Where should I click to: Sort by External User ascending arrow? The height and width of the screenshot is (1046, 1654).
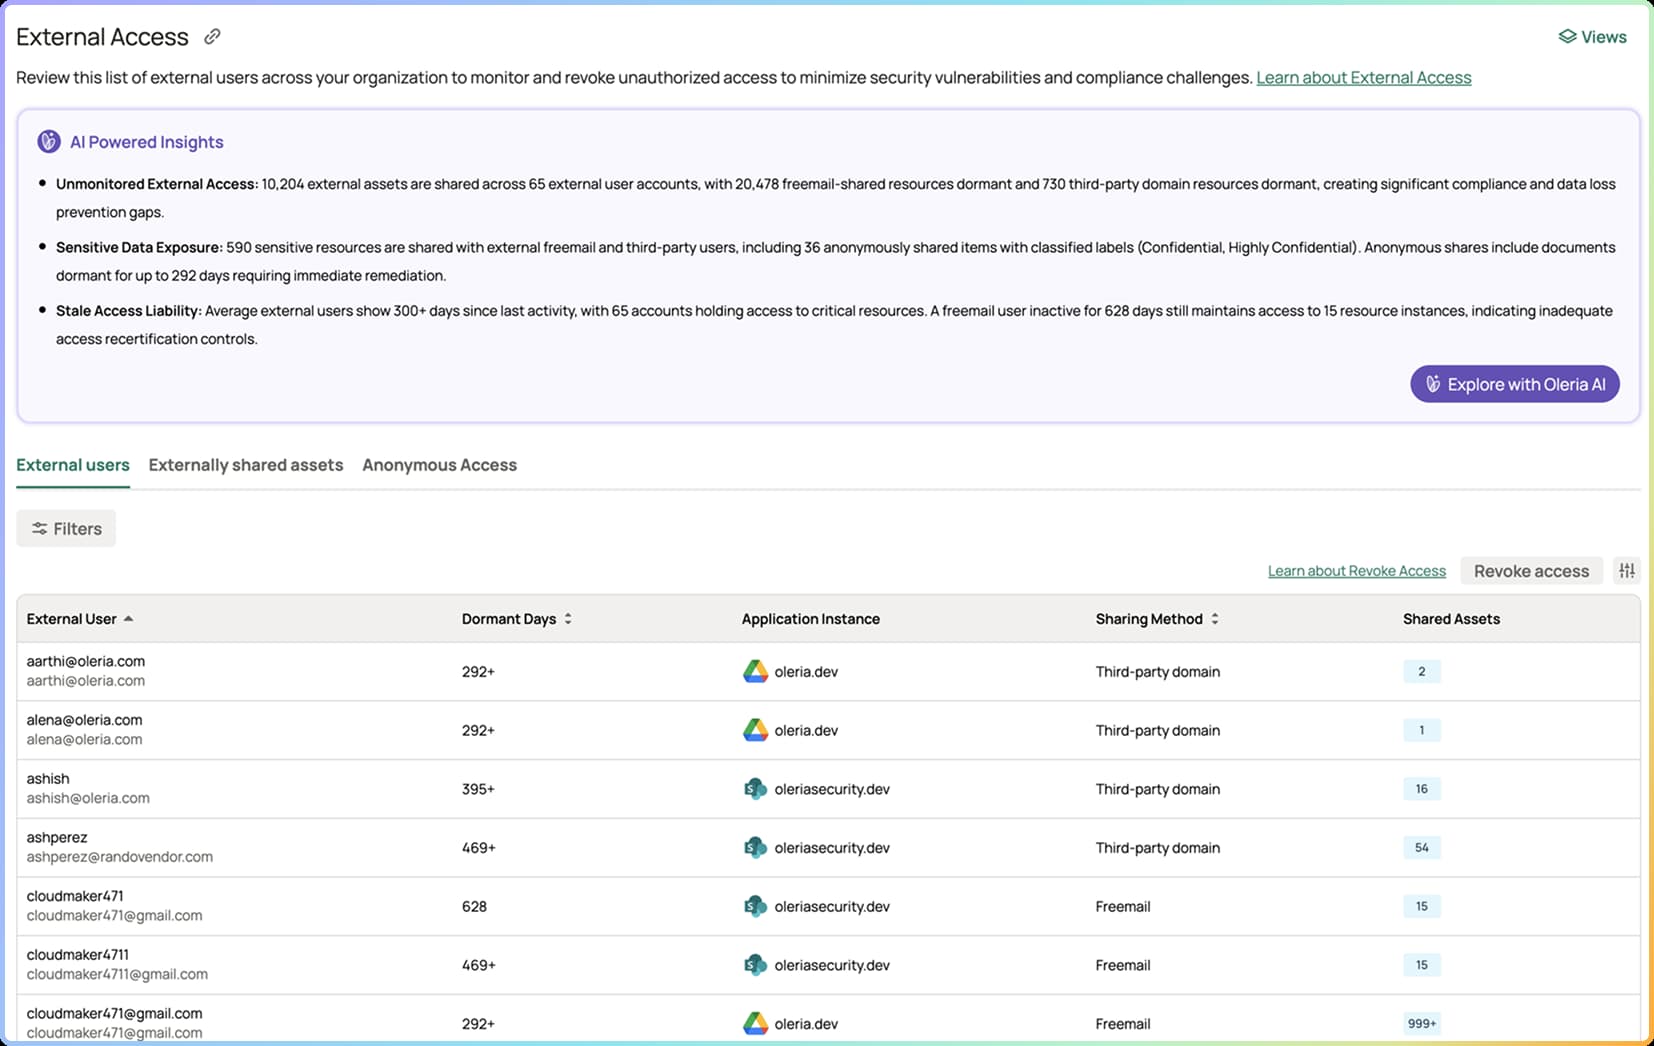[129, 619]
